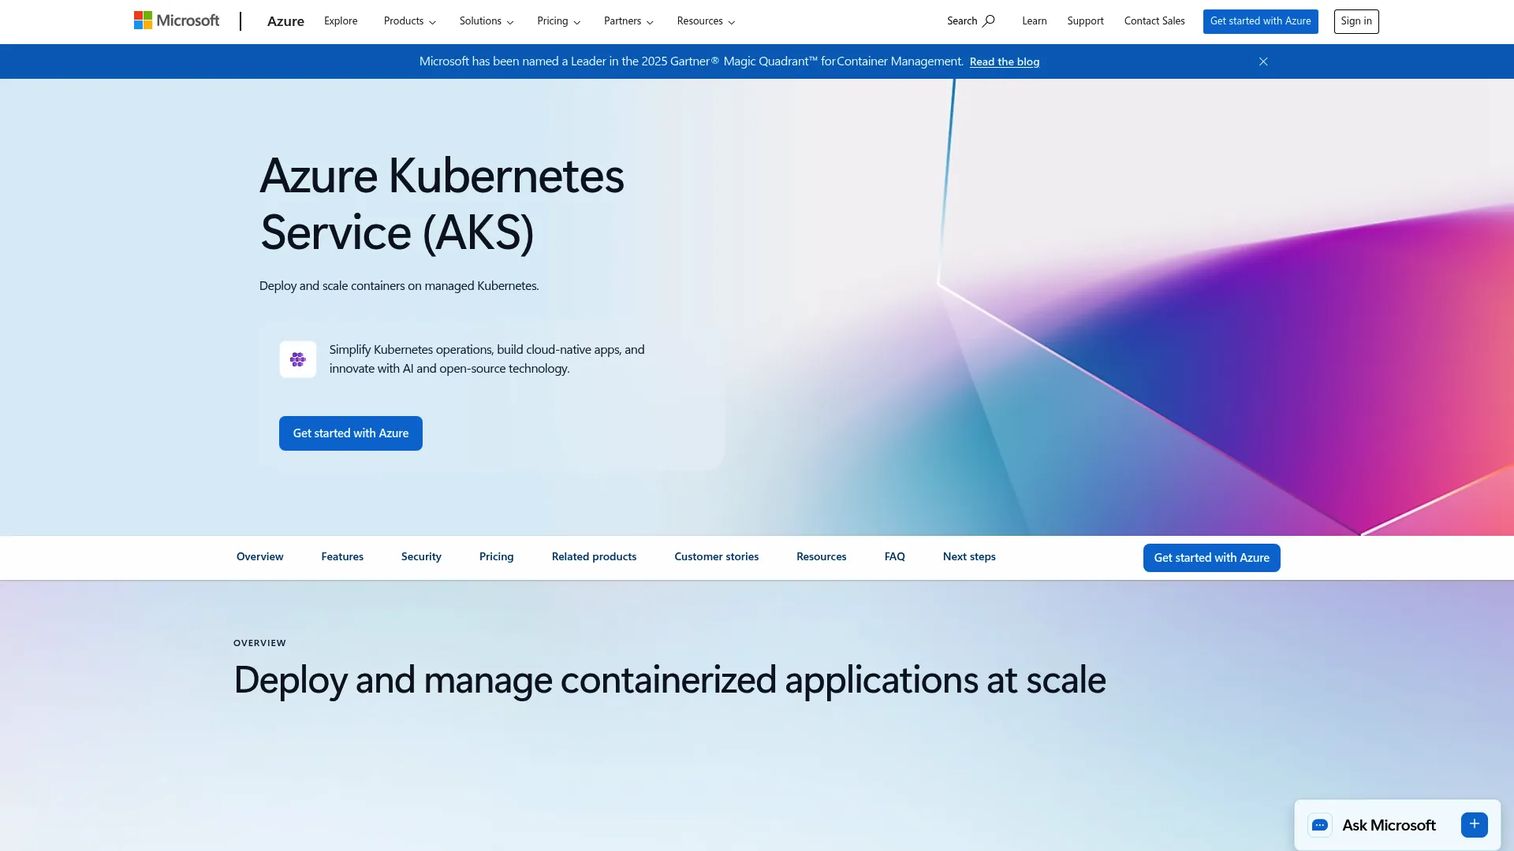Click the hero Get started with Azure button

[351, 433]
